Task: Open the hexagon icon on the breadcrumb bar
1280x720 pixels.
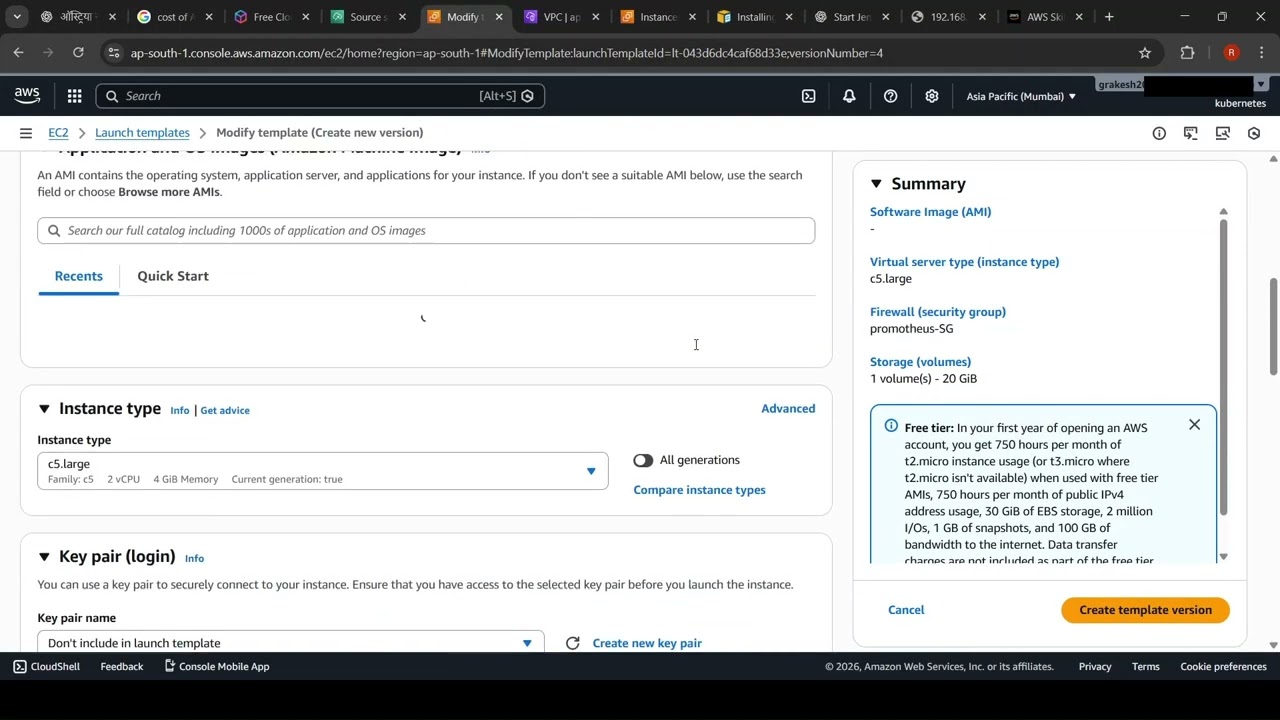Action: point(1254,133)
